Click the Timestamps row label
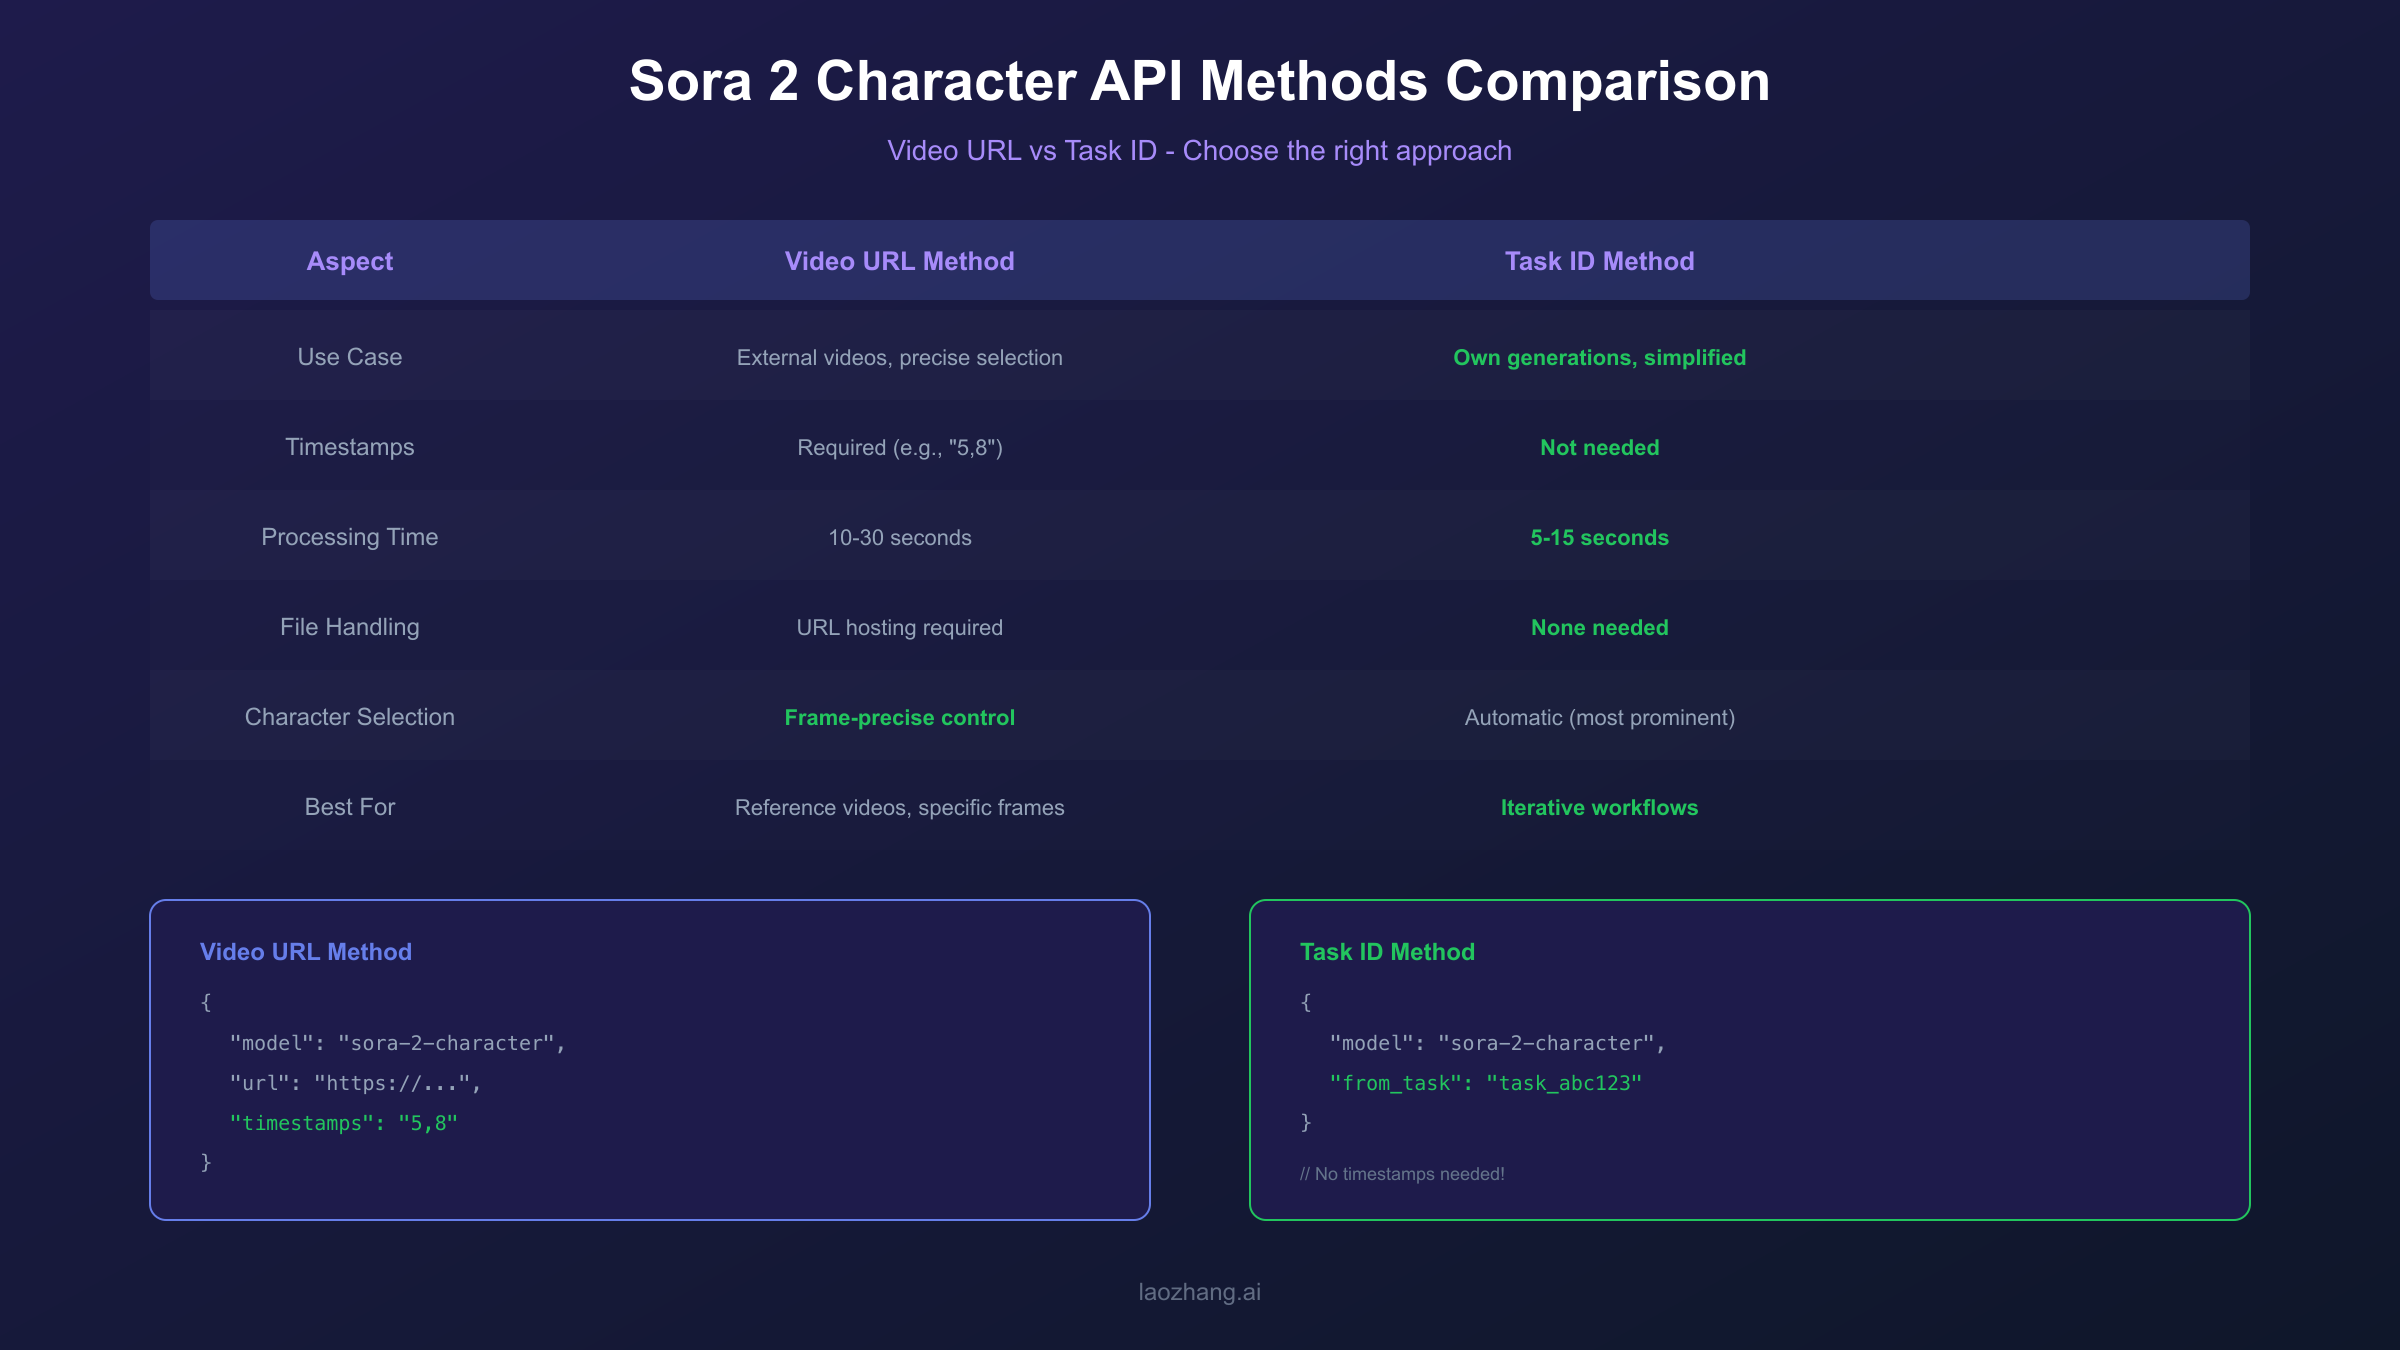Image resolution: width=2400 pixels, height=1350 pixels. 349,447
